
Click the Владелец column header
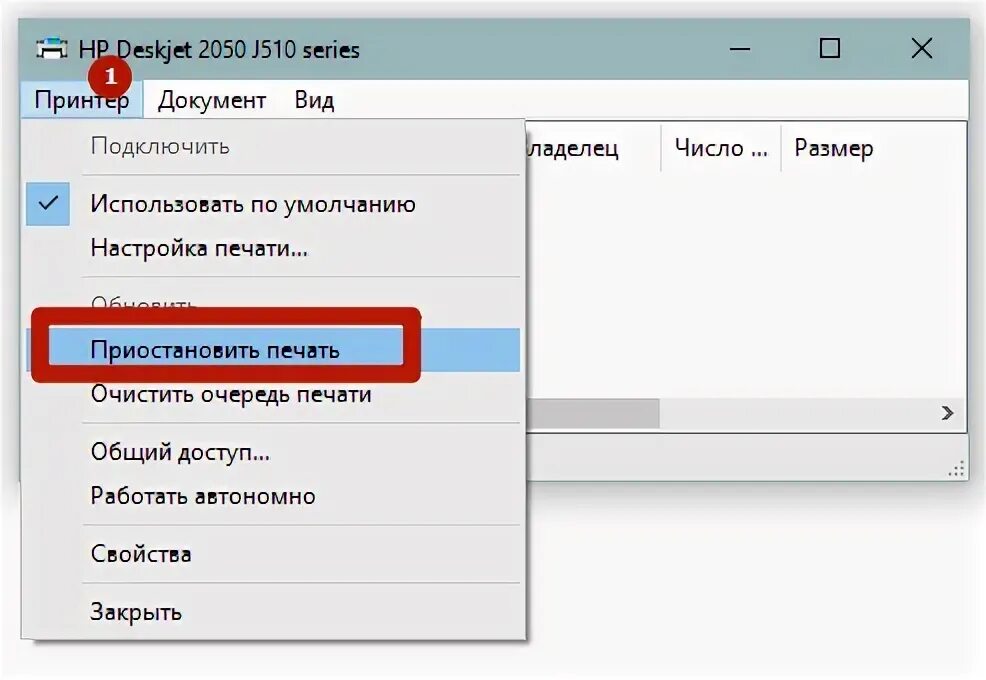coord(593,148)
